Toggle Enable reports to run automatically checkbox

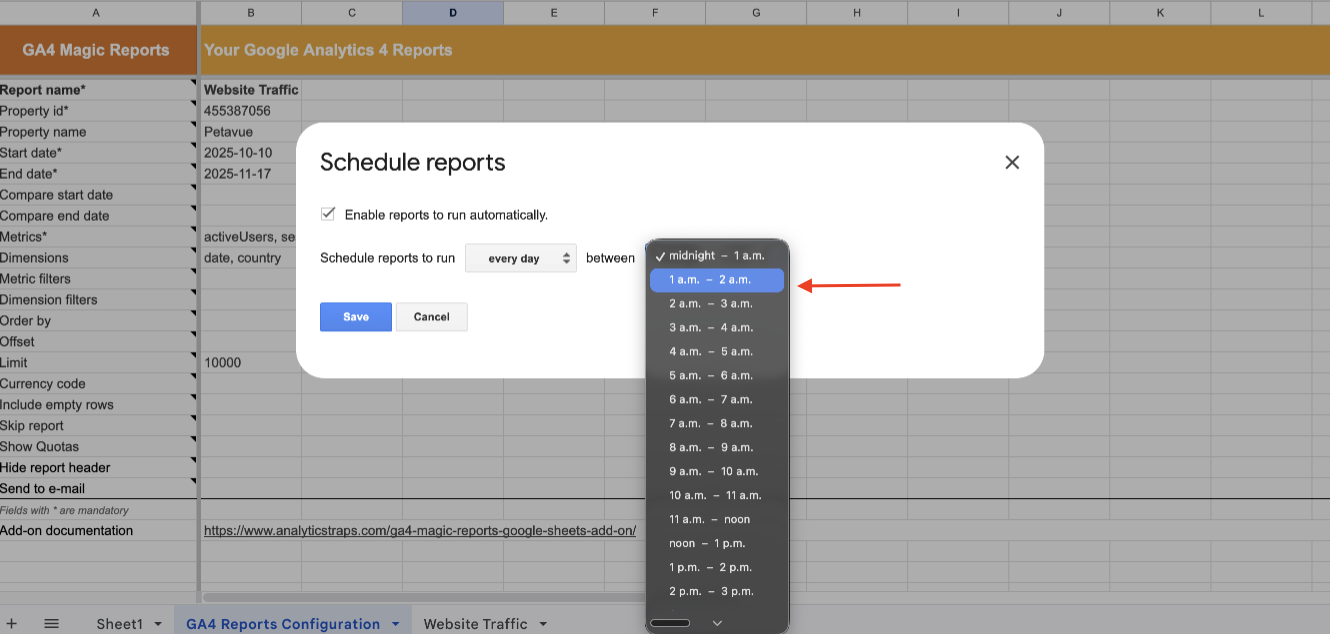coord(327,214)
